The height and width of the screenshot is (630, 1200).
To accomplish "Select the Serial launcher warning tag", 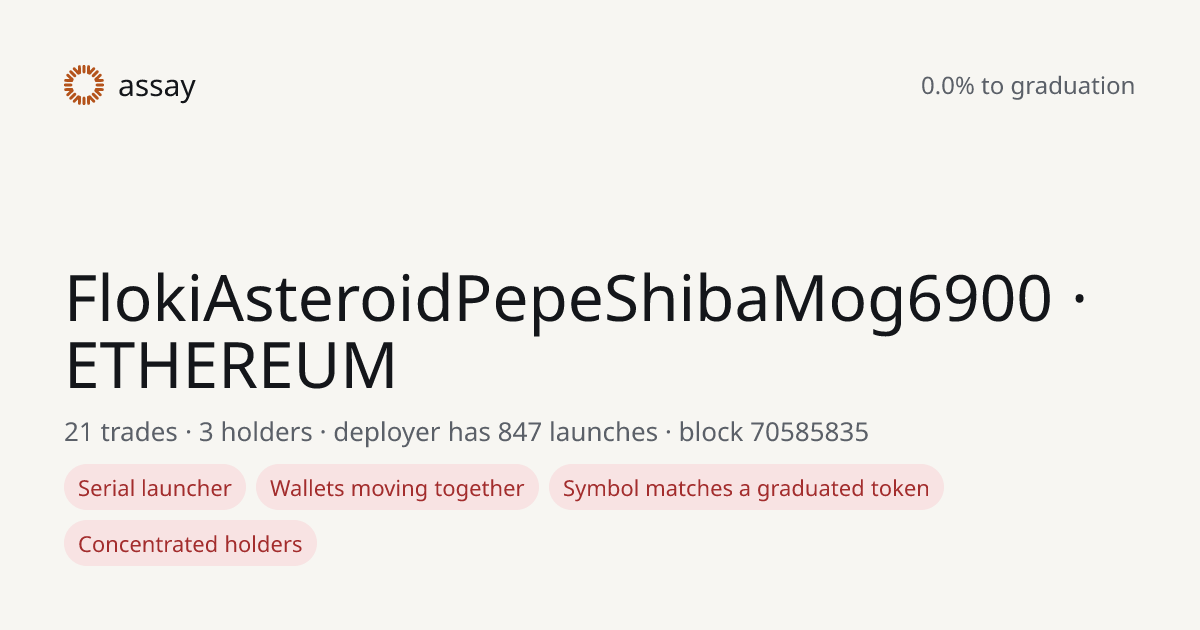I will (x=155, y=488).
